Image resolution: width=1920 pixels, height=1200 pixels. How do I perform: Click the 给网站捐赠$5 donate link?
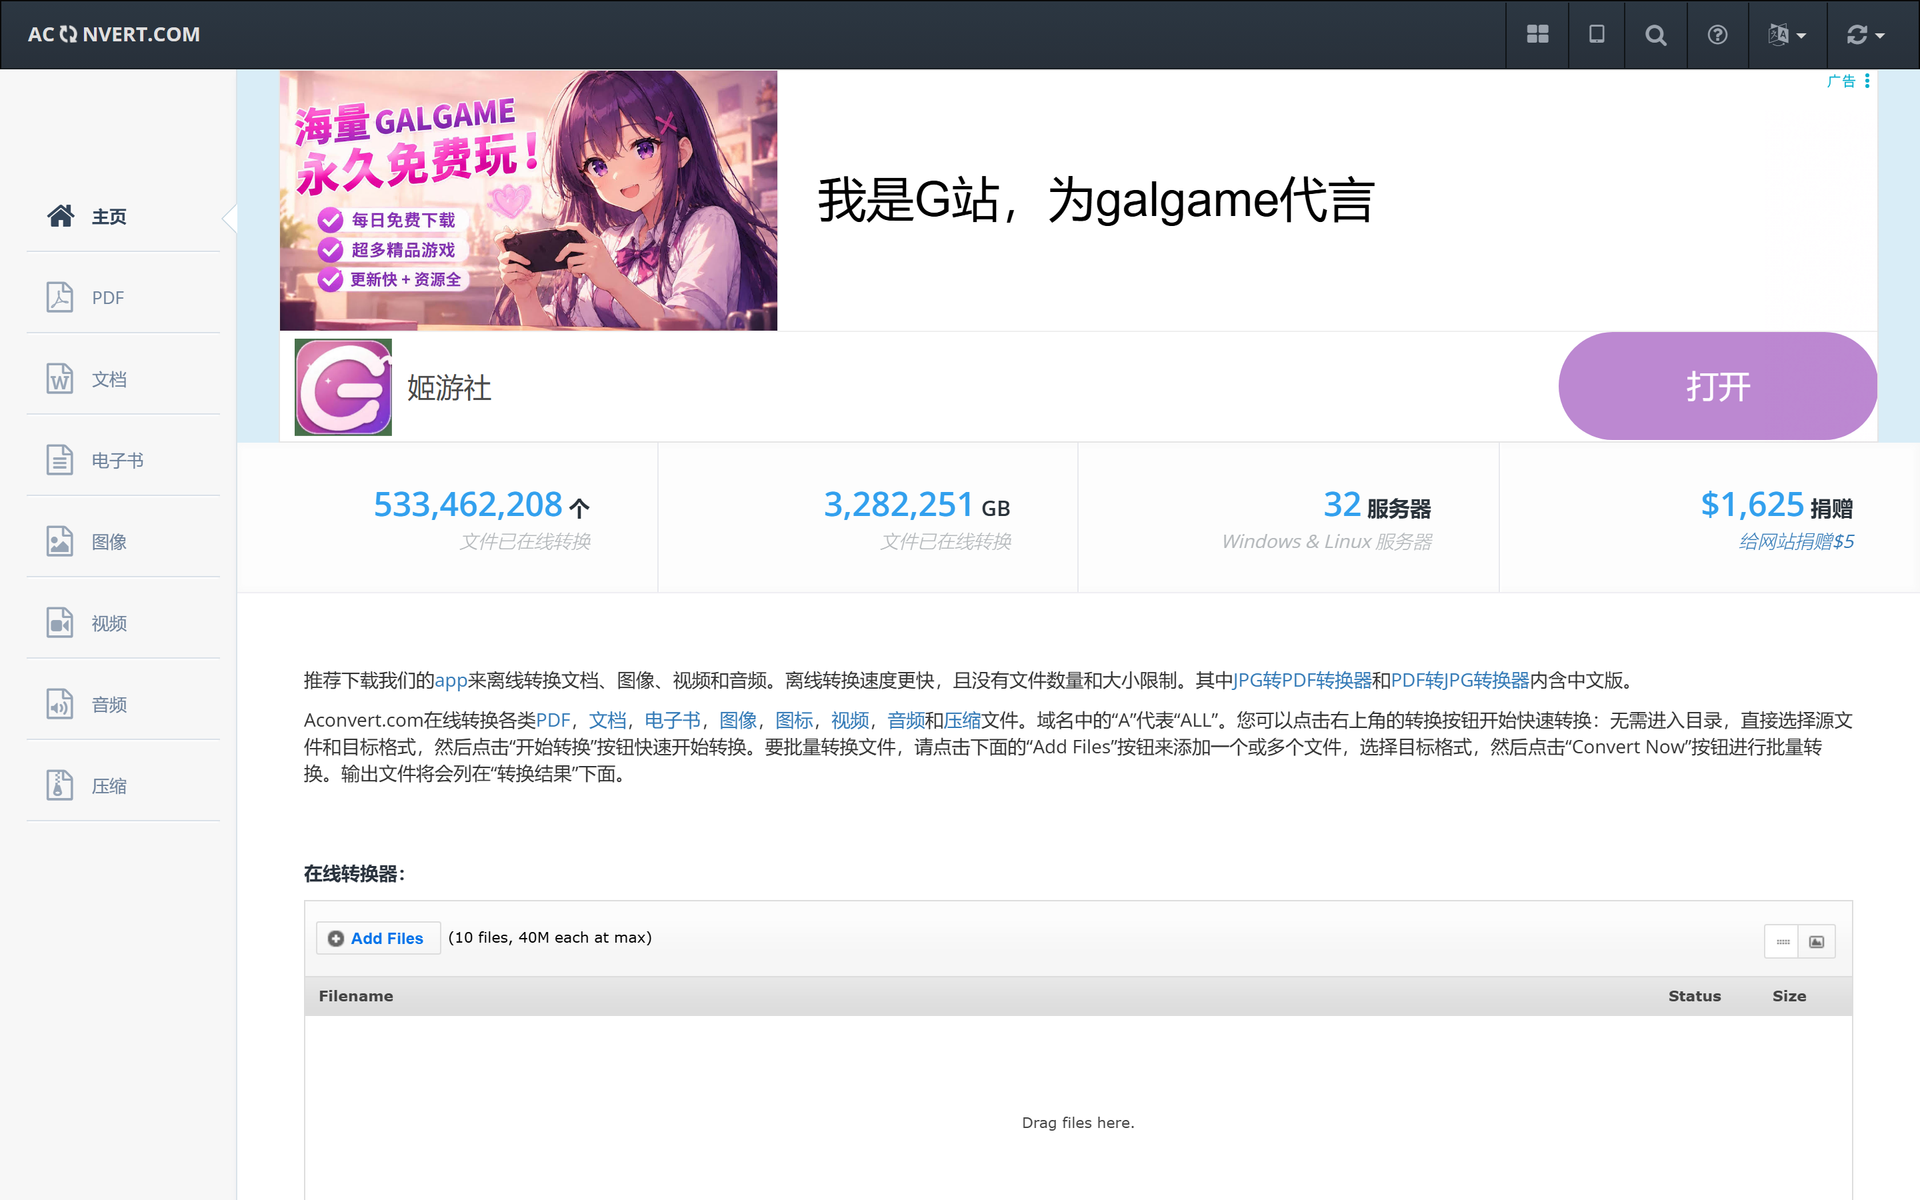pyautogui.click(x=1796, y=542)
